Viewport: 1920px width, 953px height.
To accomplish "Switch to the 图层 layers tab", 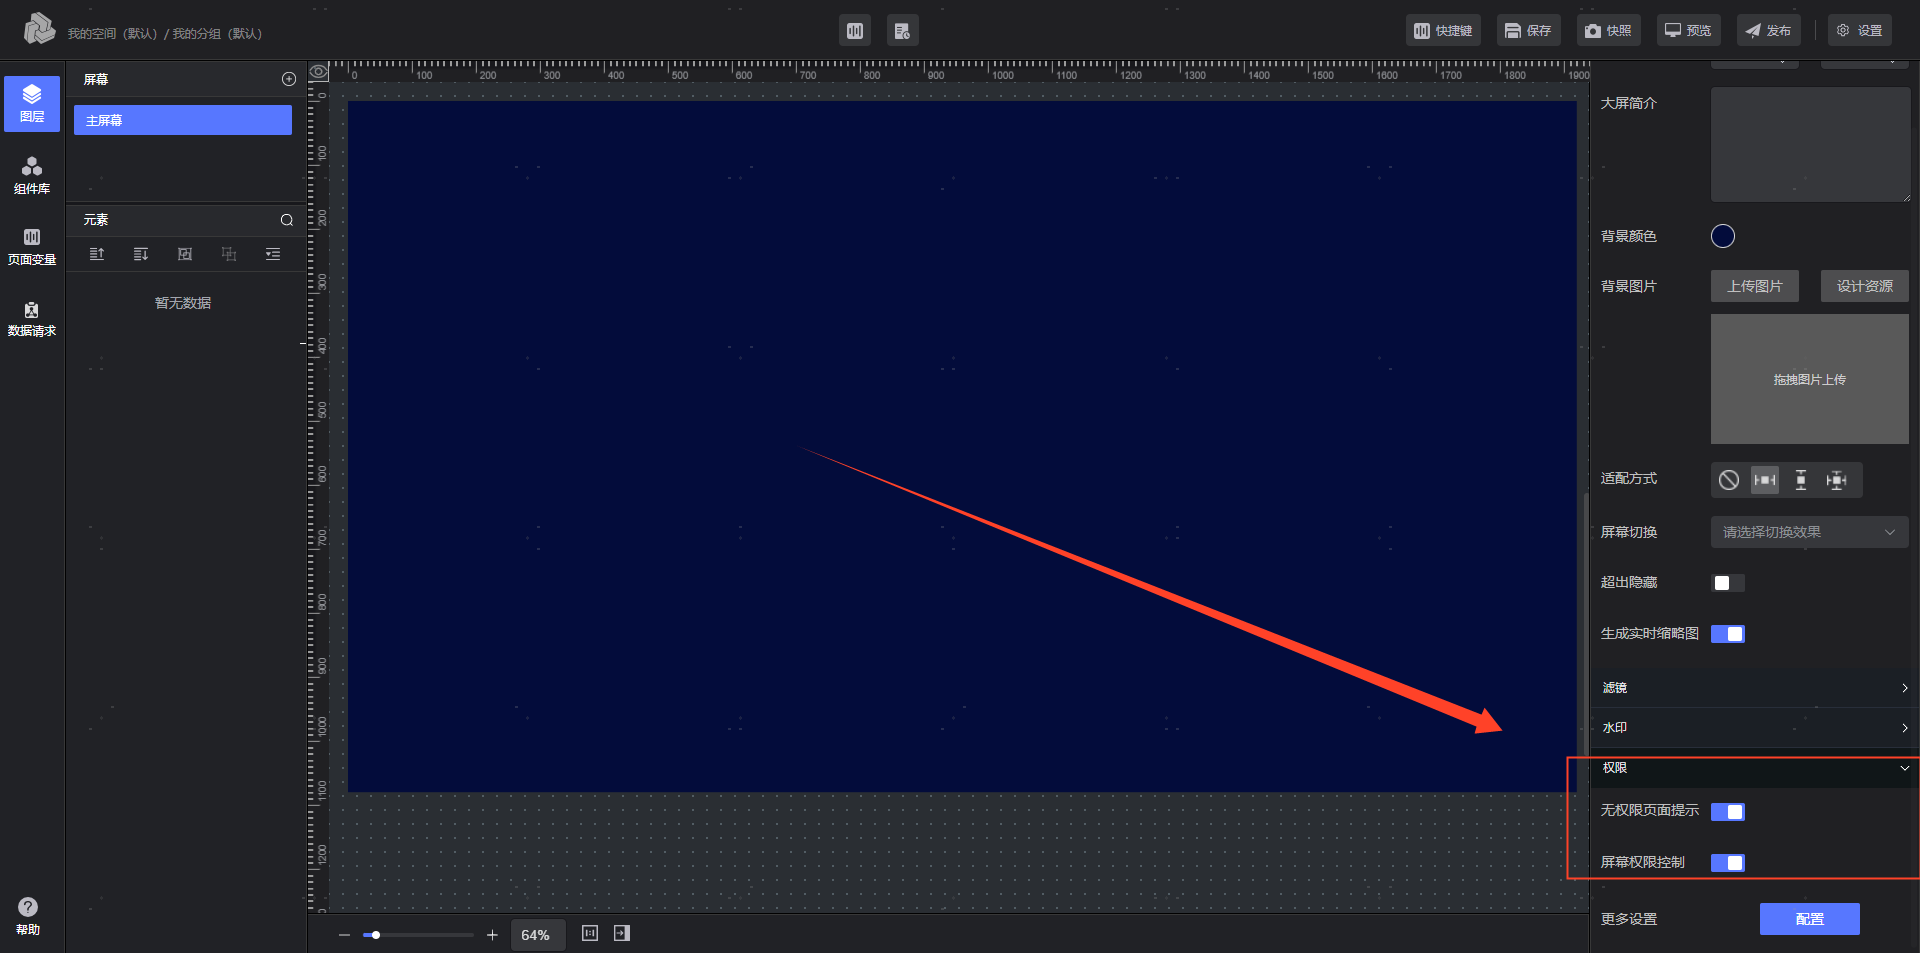I will pyautogui.click(x=32, y=103).
